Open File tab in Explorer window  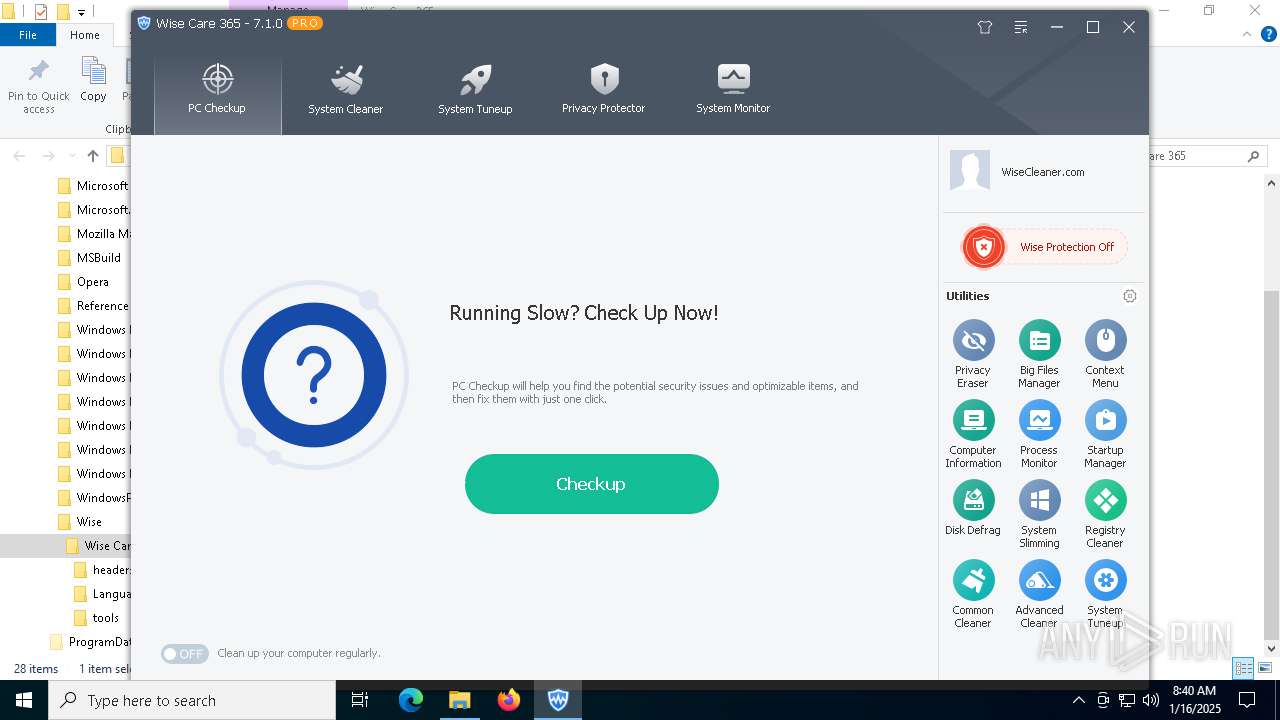(x=28, y=35)
